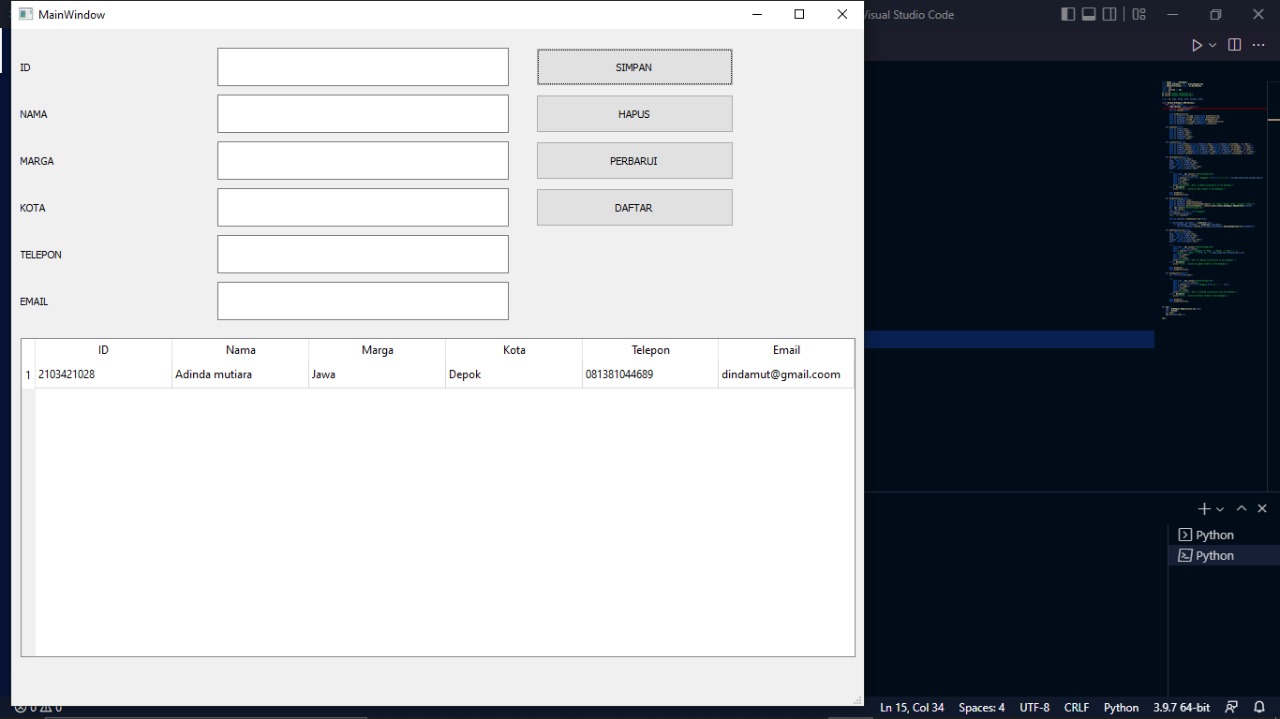Change line endings via the CRLF indicator

point(1076,707)
